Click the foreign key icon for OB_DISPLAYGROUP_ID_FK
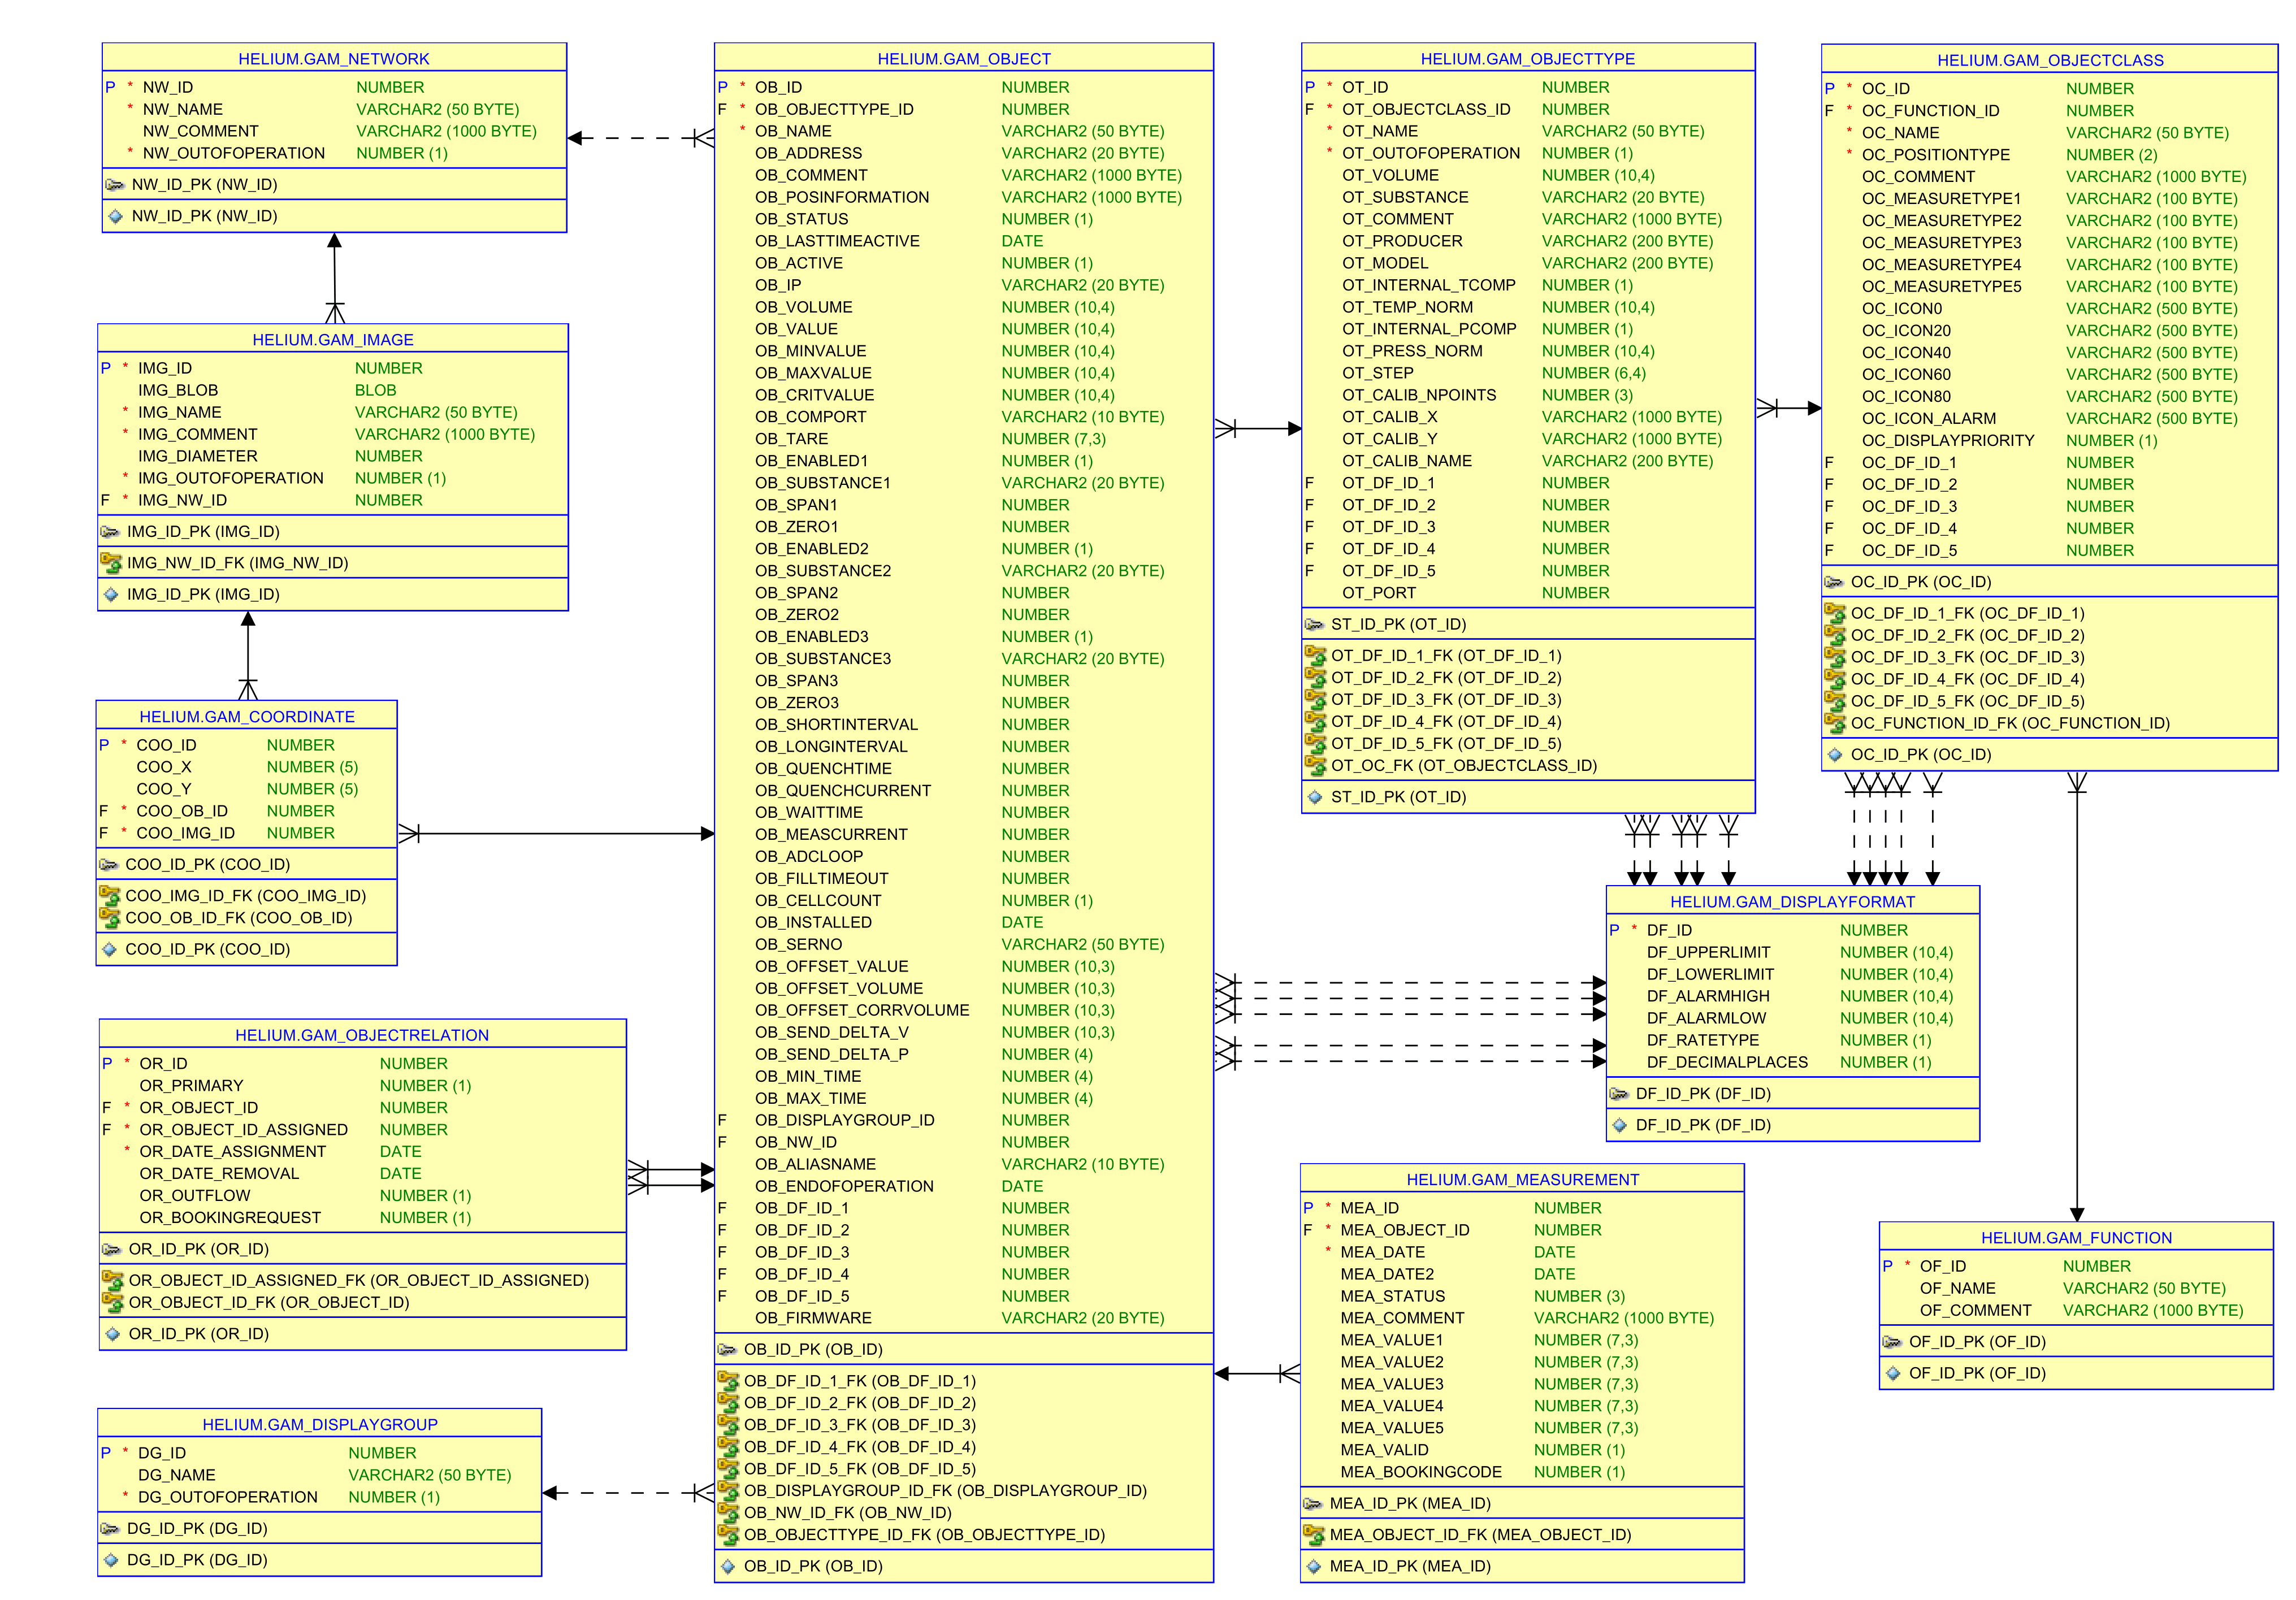This screenshot has height=1600, width=2296. (x=728, y=1490)
